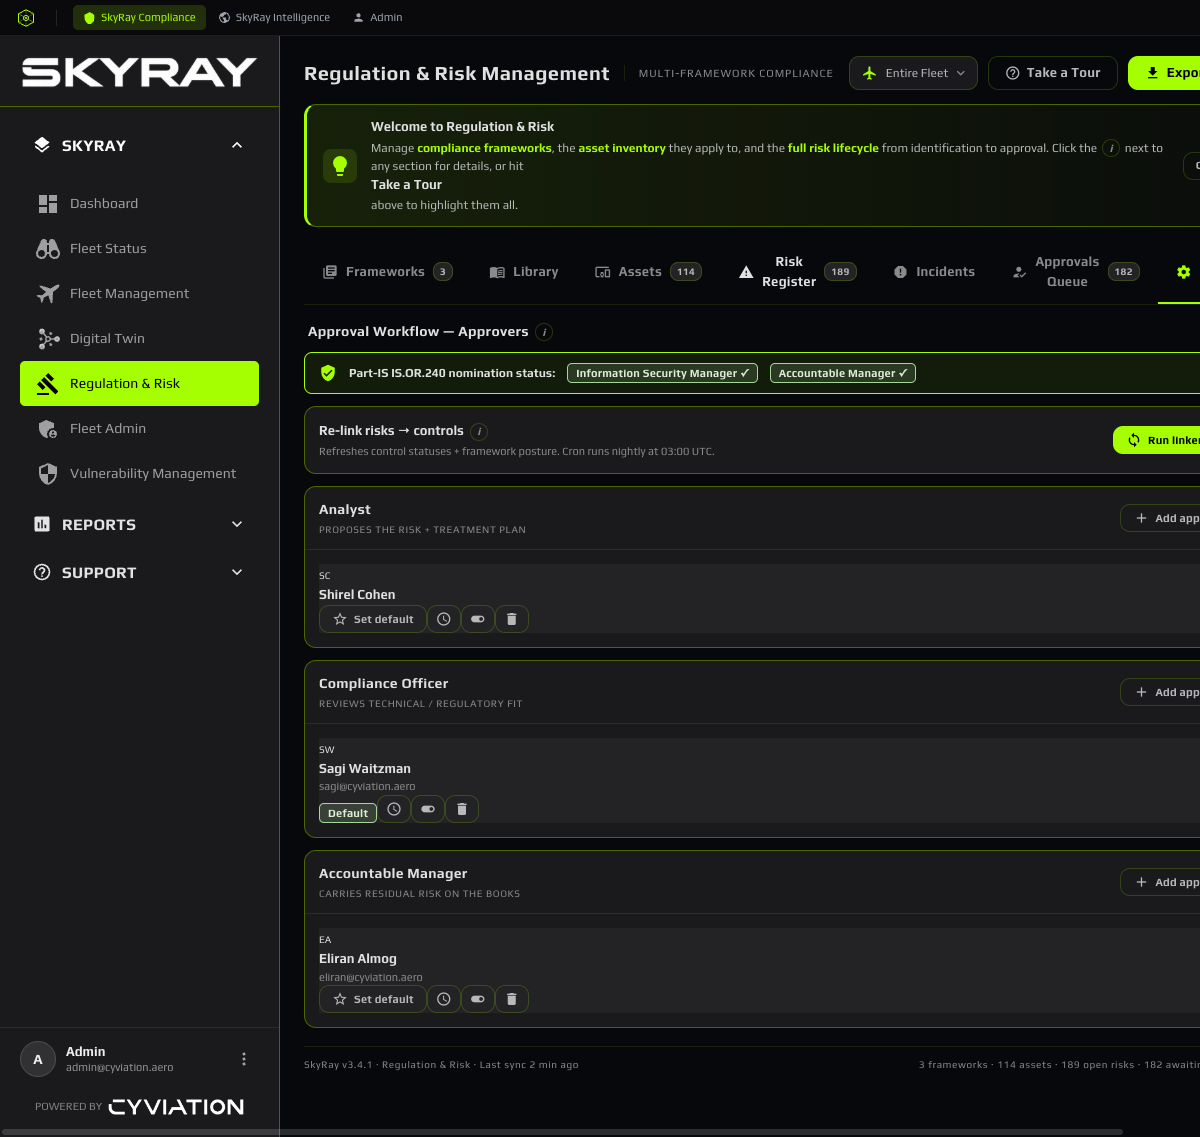Open the Admin top bar item

tap(377, 18)
